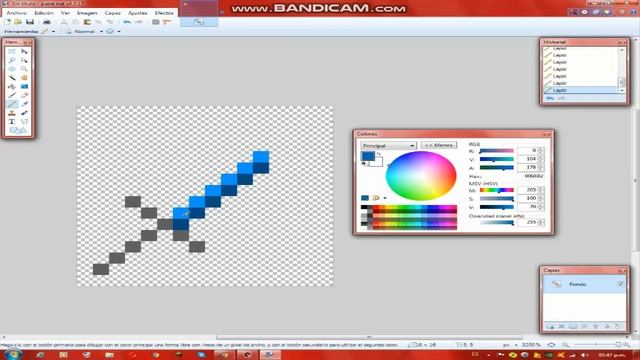Click the stepper beside hue value 205
The image size is (640, 360).
point(541,190)
